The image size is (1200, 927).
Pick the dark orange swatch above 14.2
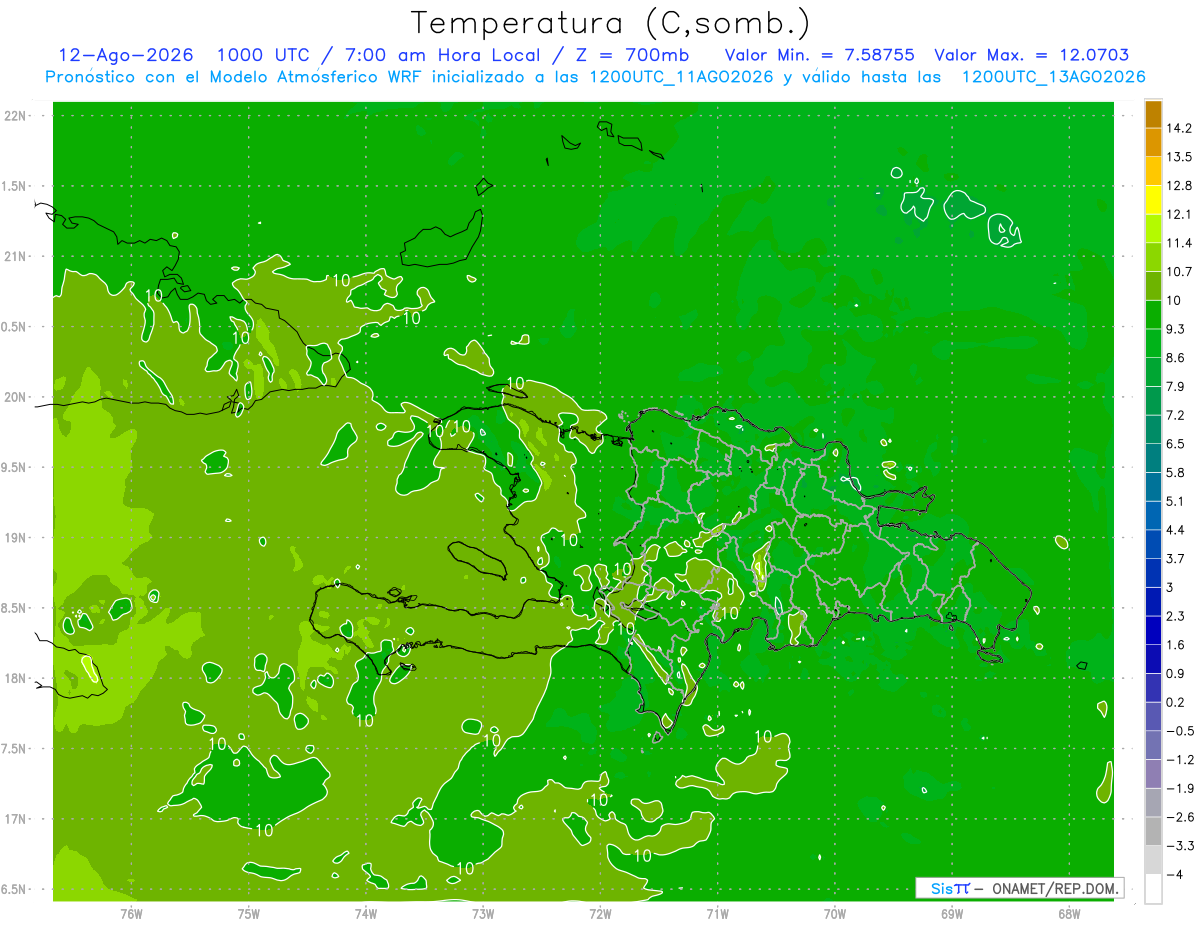click(1152, 114)
